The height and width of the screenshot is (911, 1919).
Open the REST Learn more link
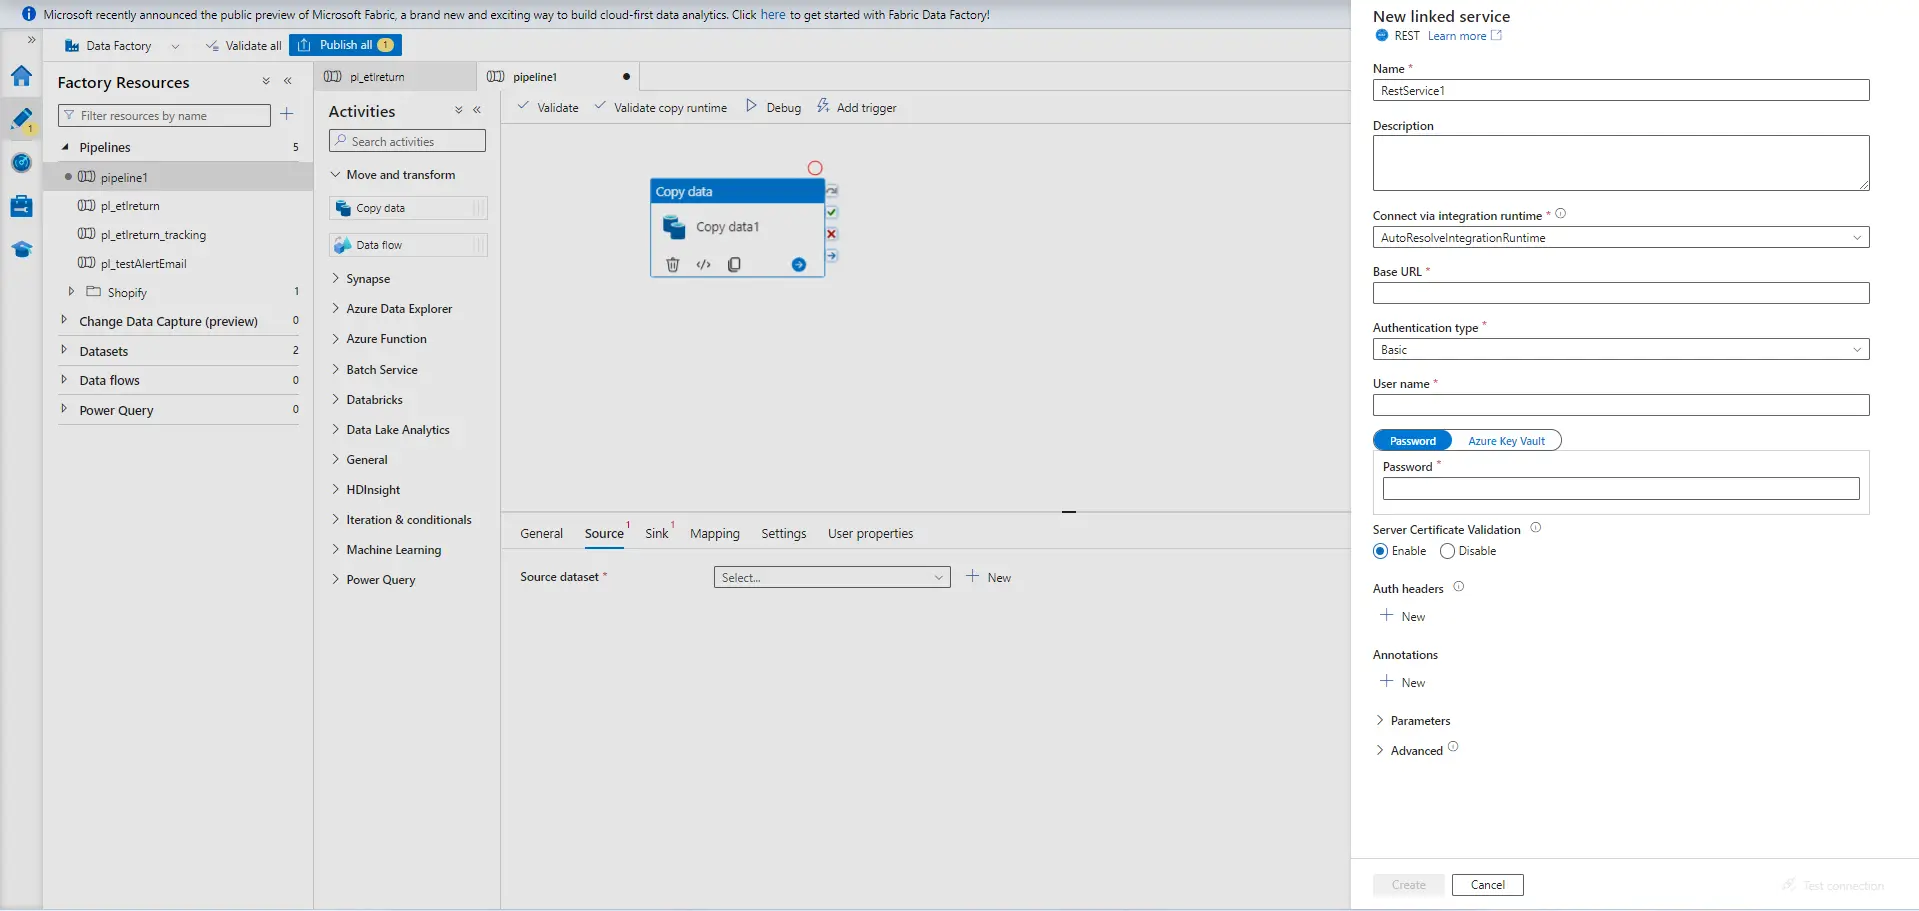pyautogui.click(x=1464, y=36)
